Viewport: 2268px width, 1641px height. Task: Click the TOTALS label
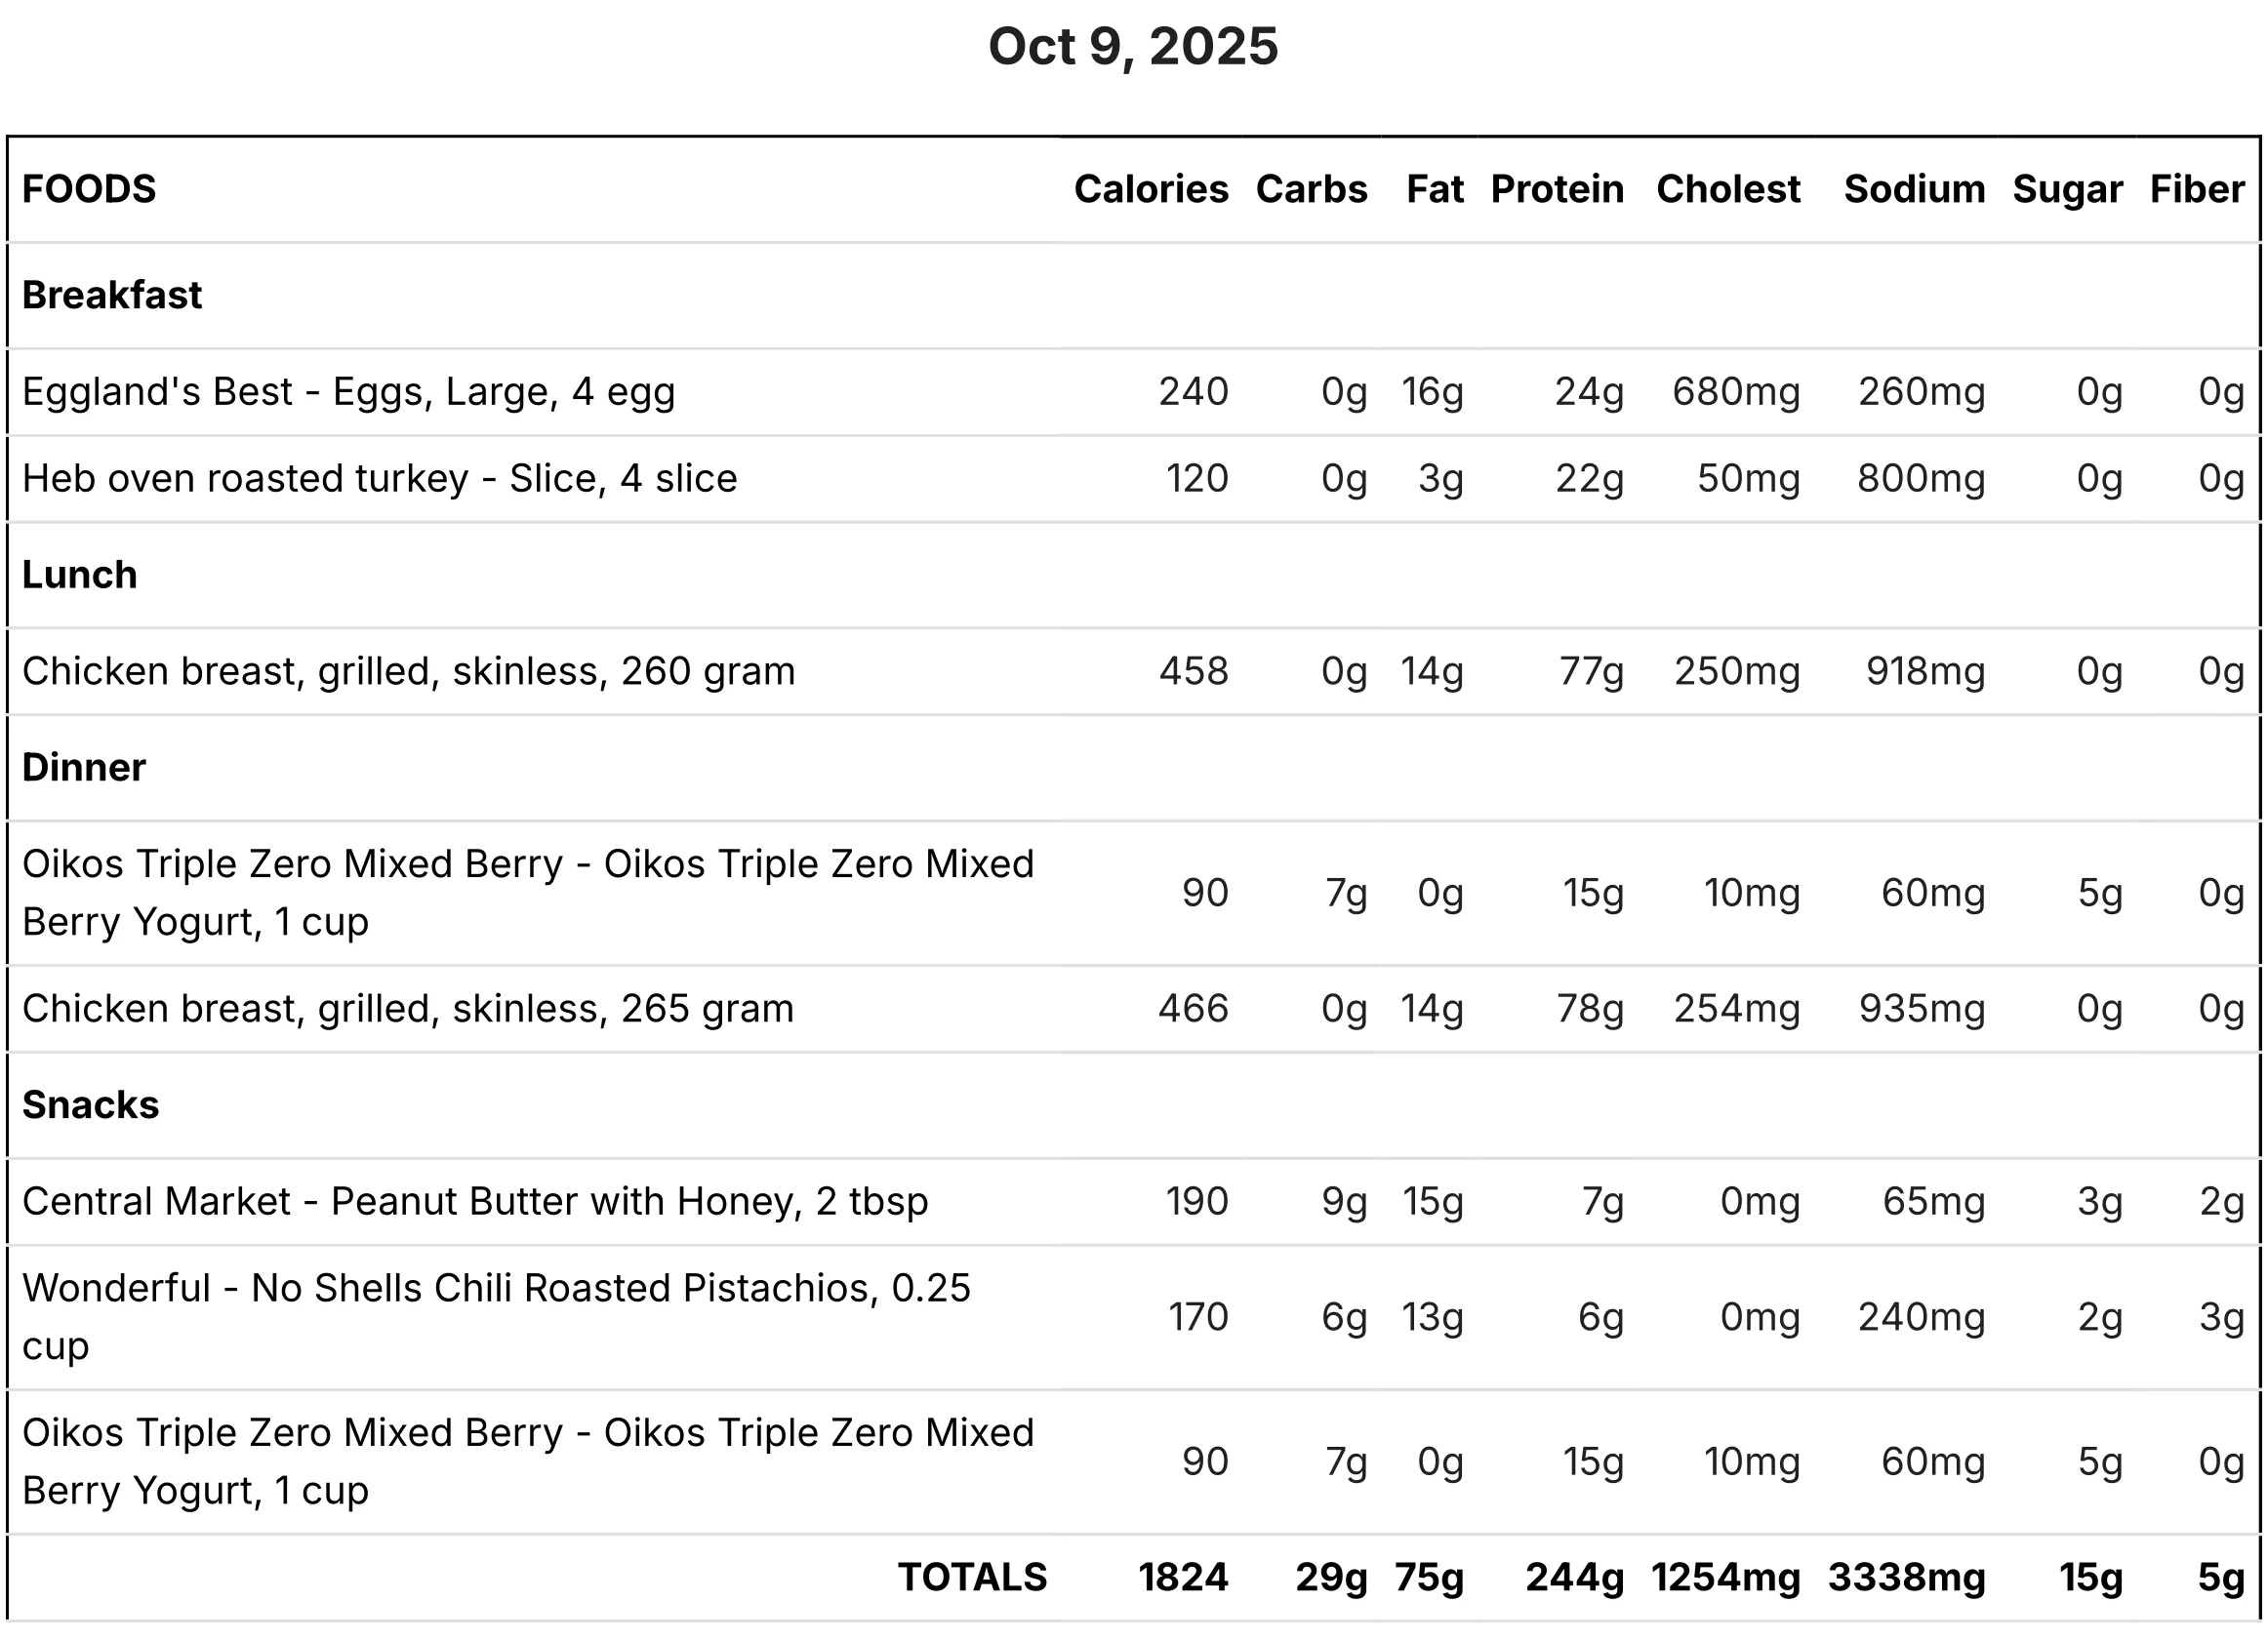pos(972,1577)
